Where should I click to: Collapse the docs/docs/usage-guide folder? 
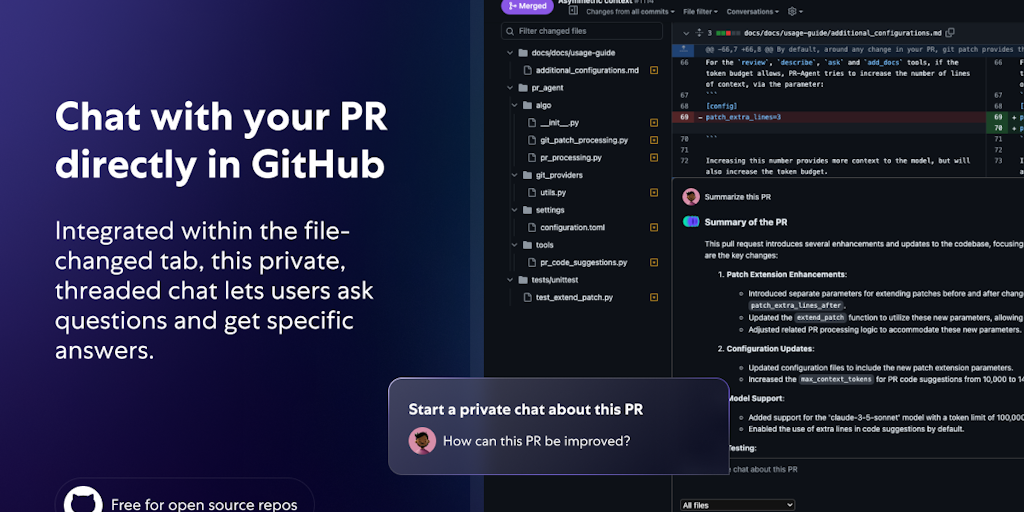(x=509, y=53)
